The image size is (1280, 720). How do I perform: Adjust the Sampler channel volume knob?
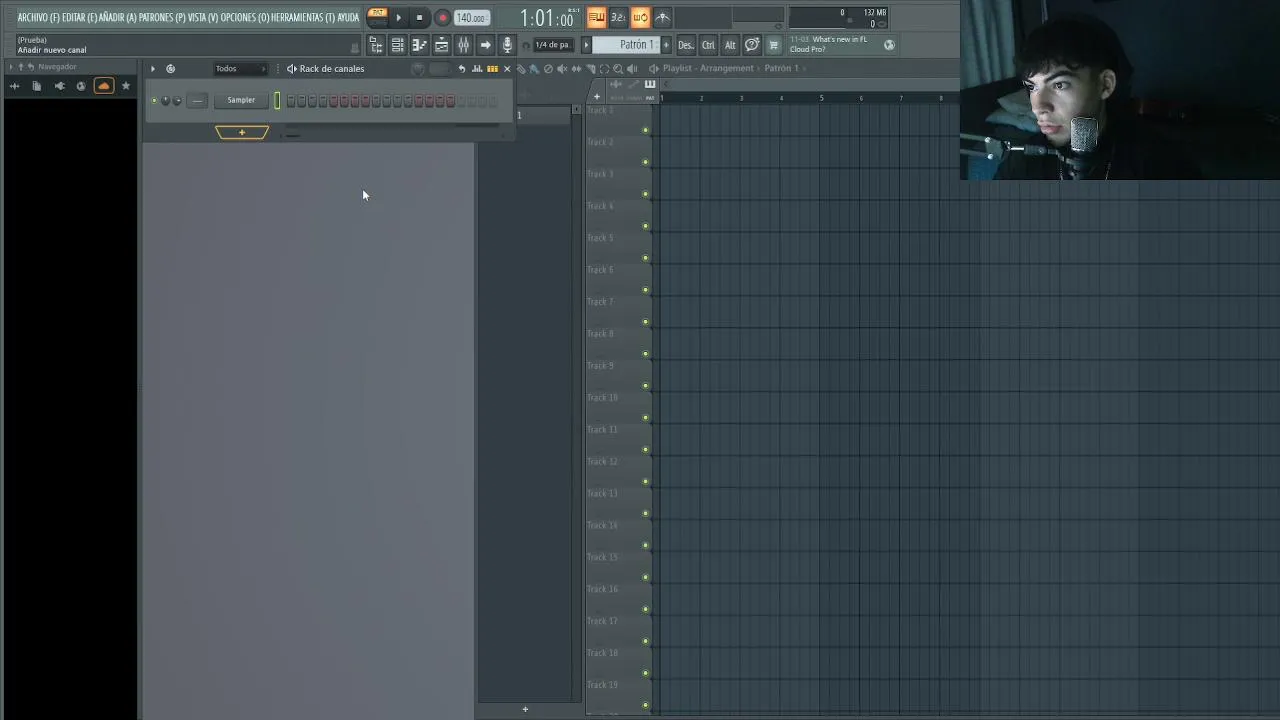[177, 101]
